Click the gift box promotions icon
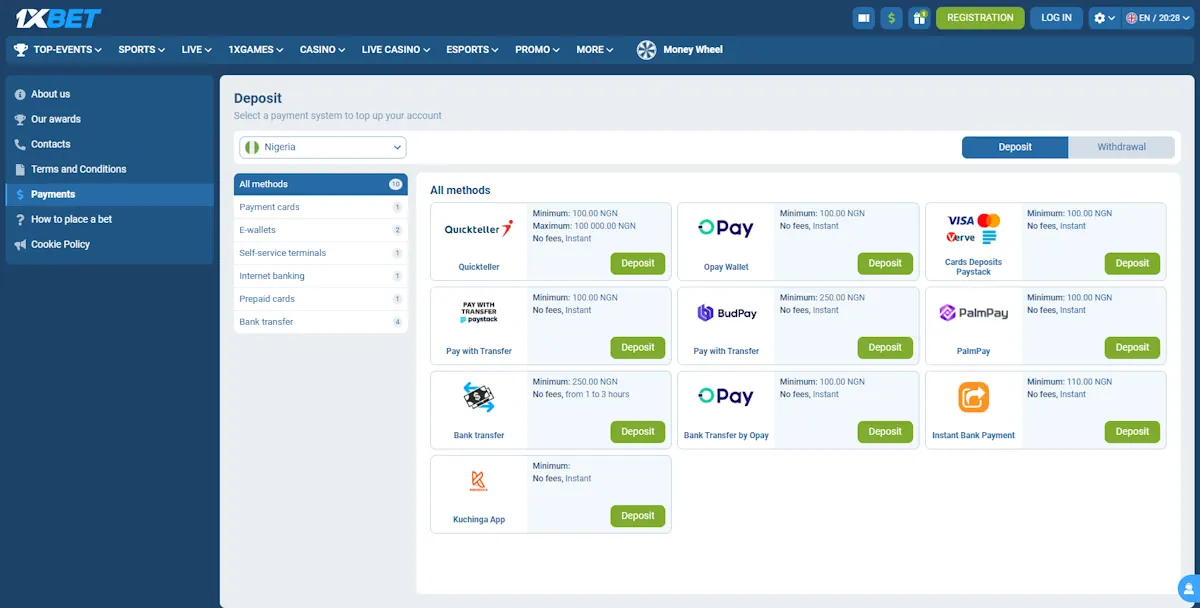This screenshot has width=1200, height=608. [919, 17]
